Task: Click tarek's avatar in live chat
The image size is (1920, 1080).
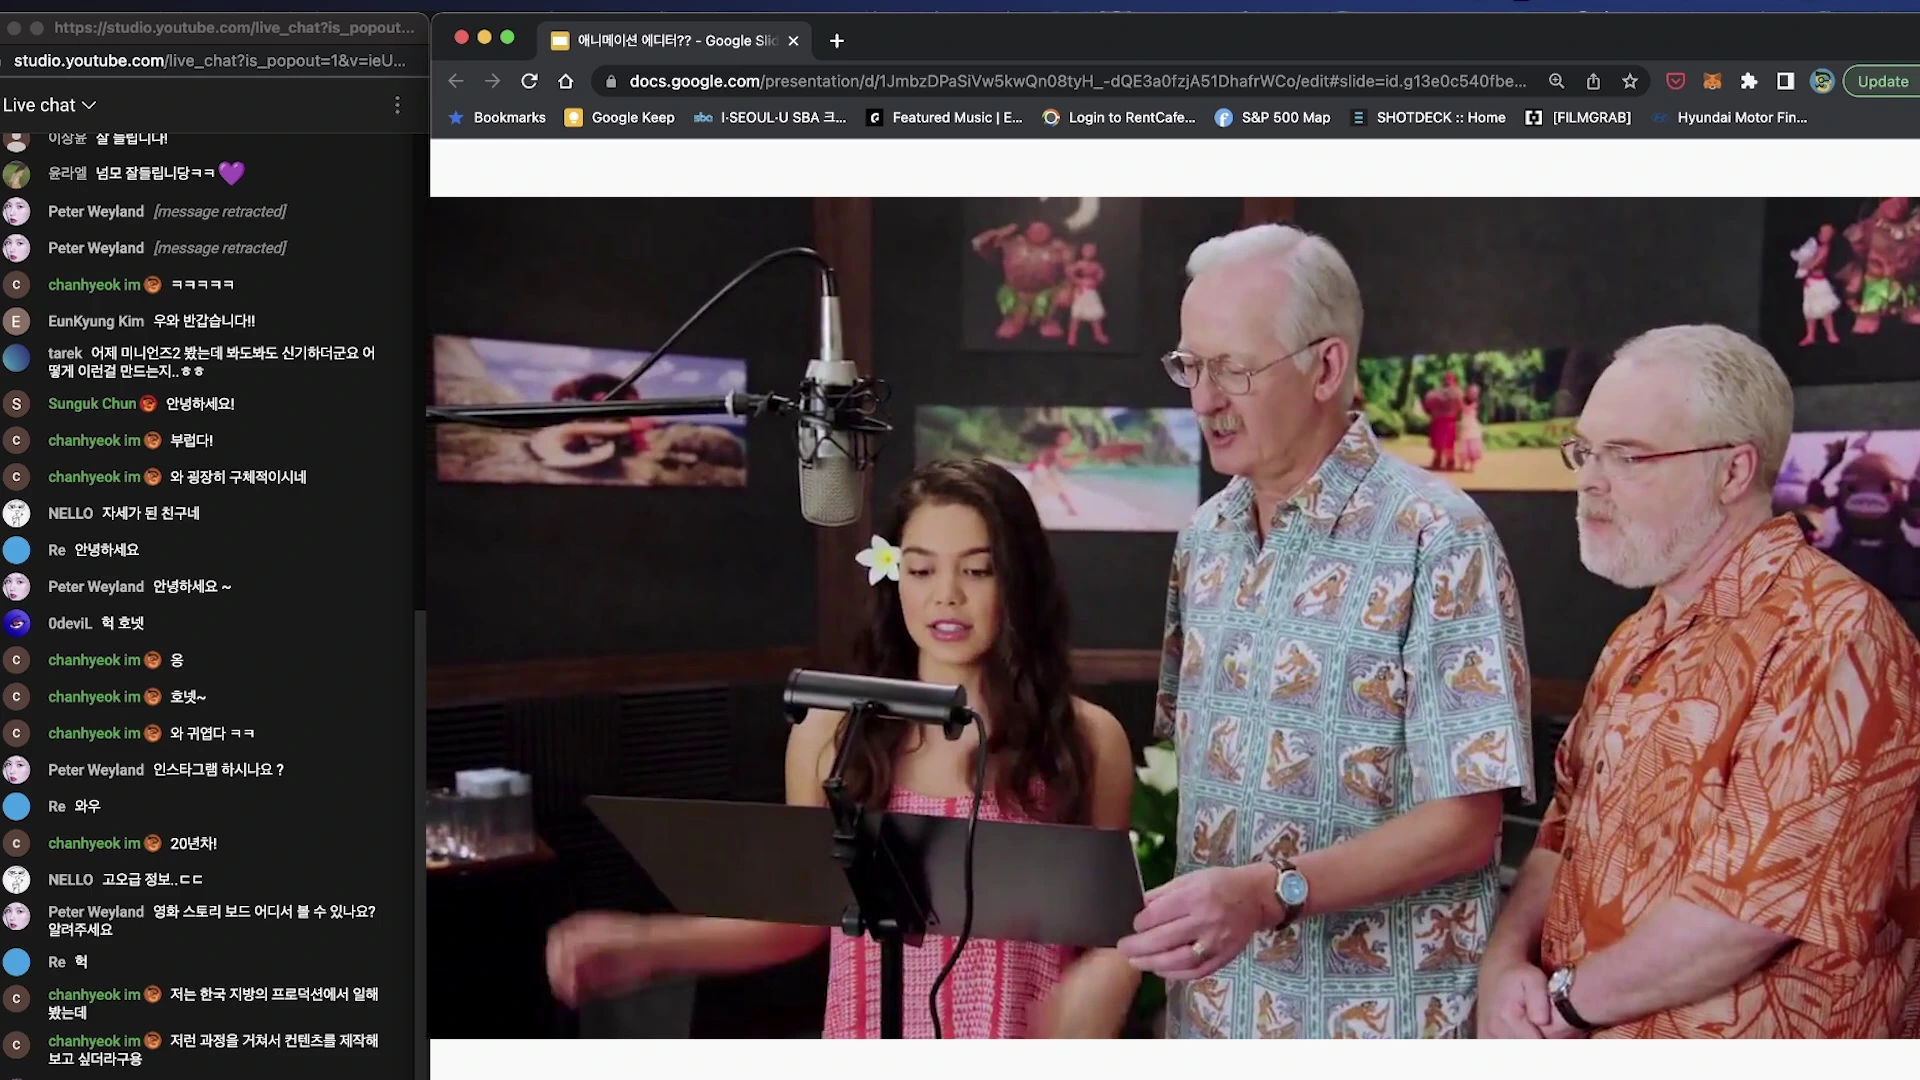Action: (x=16, y=358)
